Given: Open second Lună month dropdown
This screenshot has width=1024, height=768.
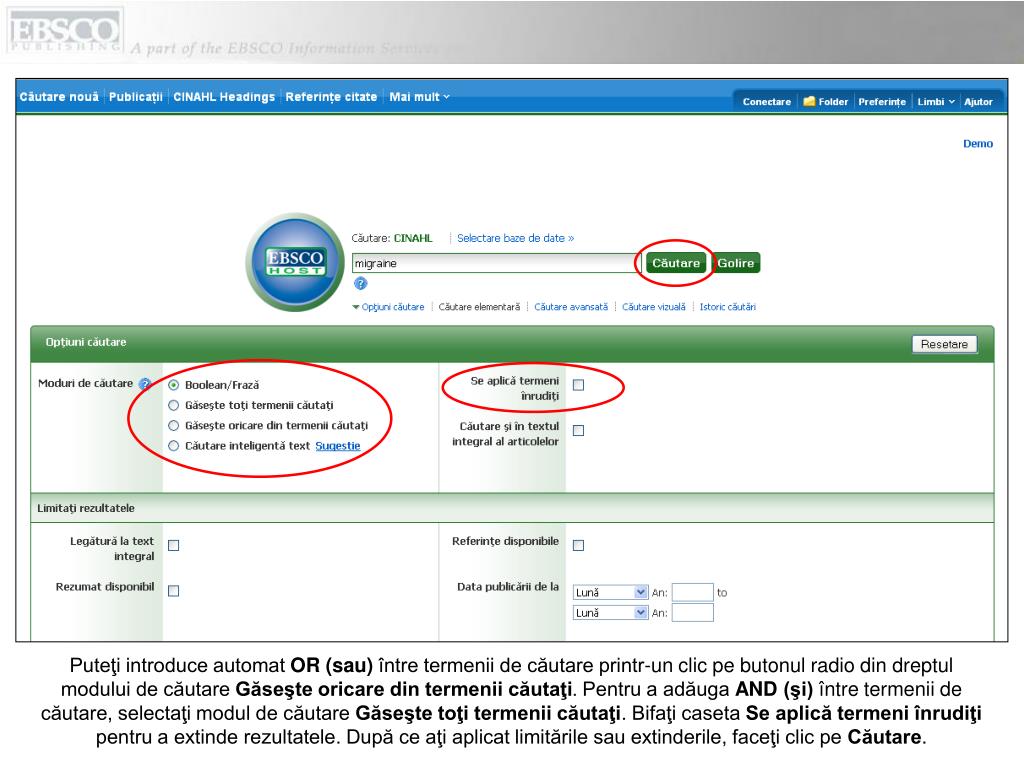Looking at the screenshot, I should [611, 613].
